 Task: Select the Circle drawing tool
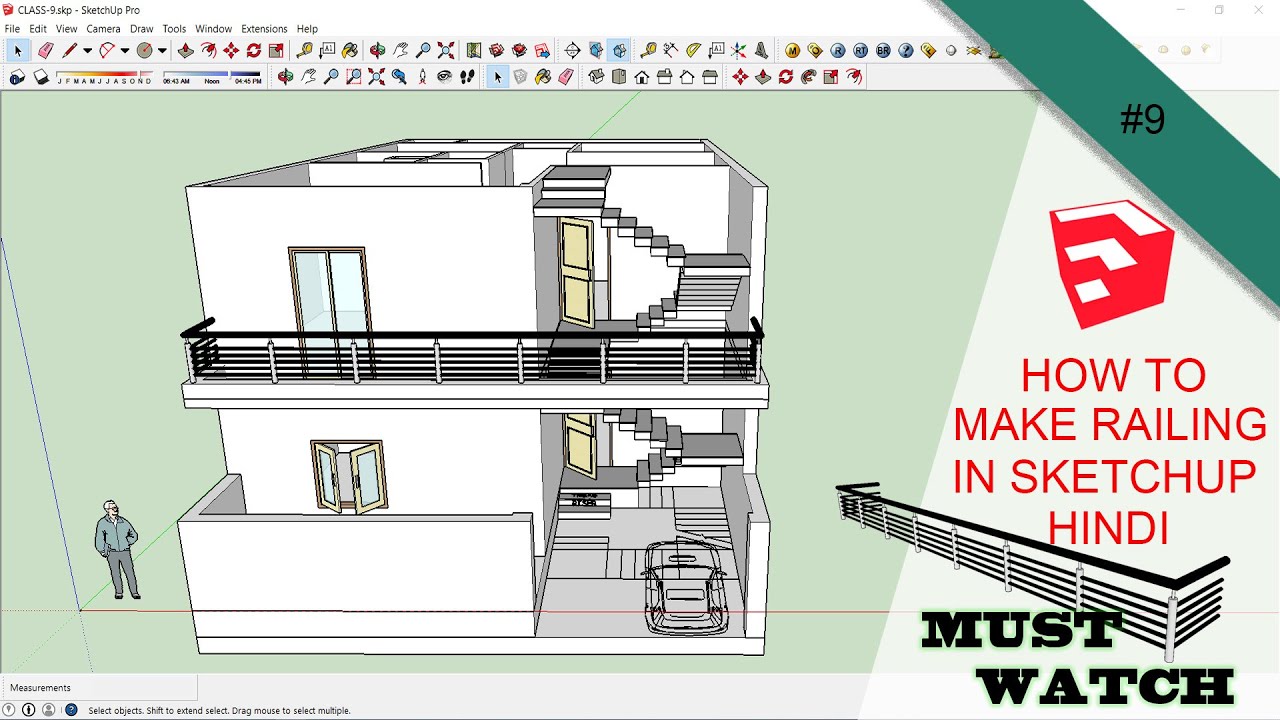pyautogui.click(x=144, y=50)
